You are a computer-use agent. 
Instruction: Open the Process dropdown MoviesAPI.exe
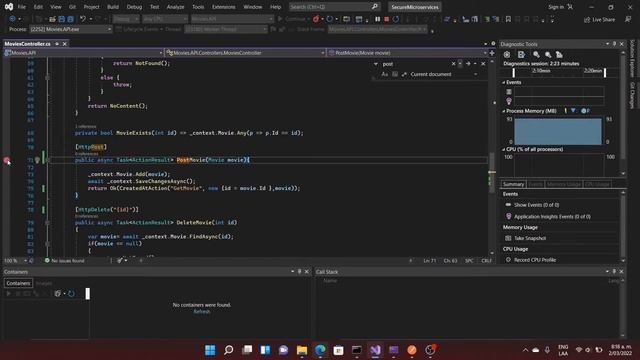(x=70, y=29)
